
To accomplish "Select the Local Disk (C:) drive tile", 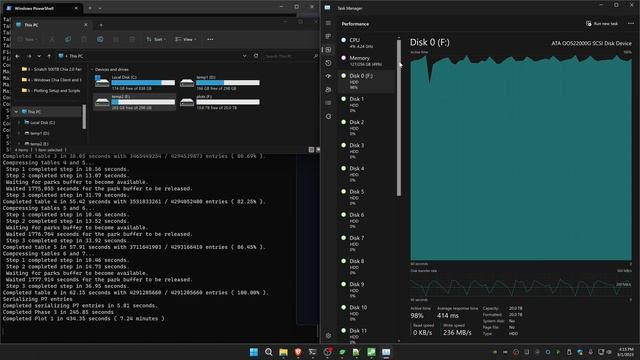I will pos(135,82).
